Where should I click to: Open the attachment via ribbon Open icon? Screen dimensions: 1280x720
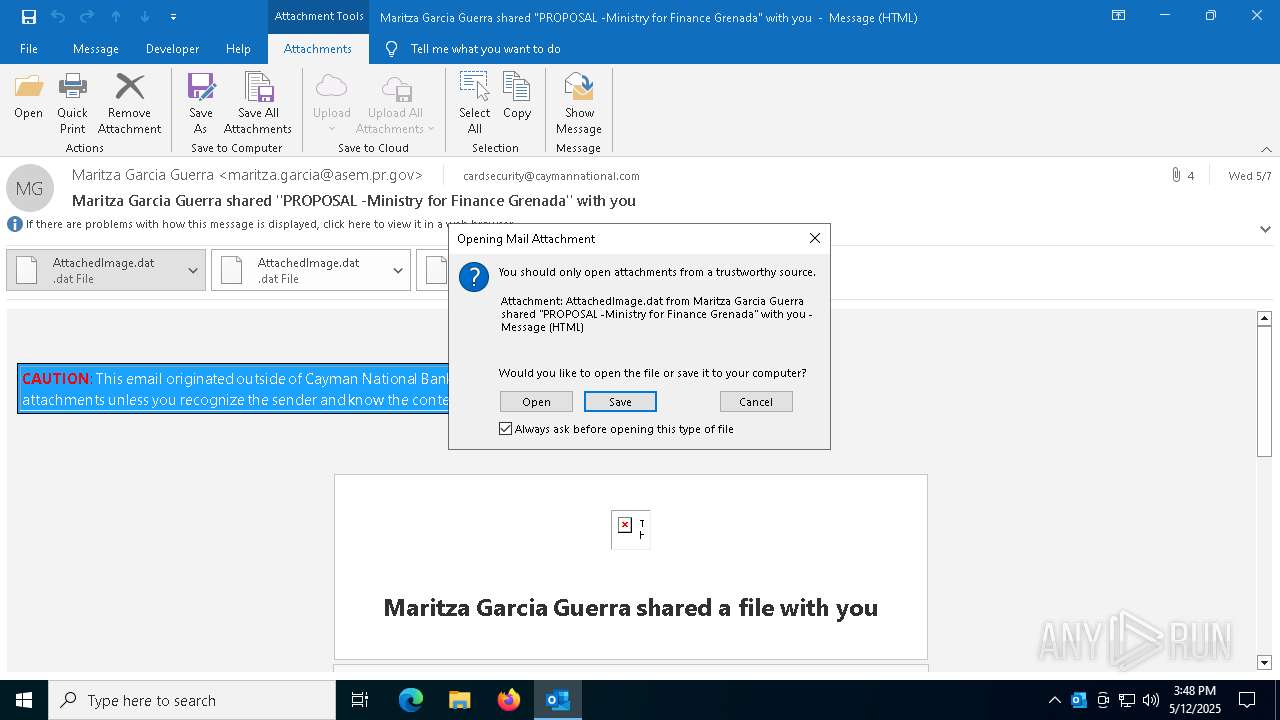pyautogui.click(x=29, y=98)
